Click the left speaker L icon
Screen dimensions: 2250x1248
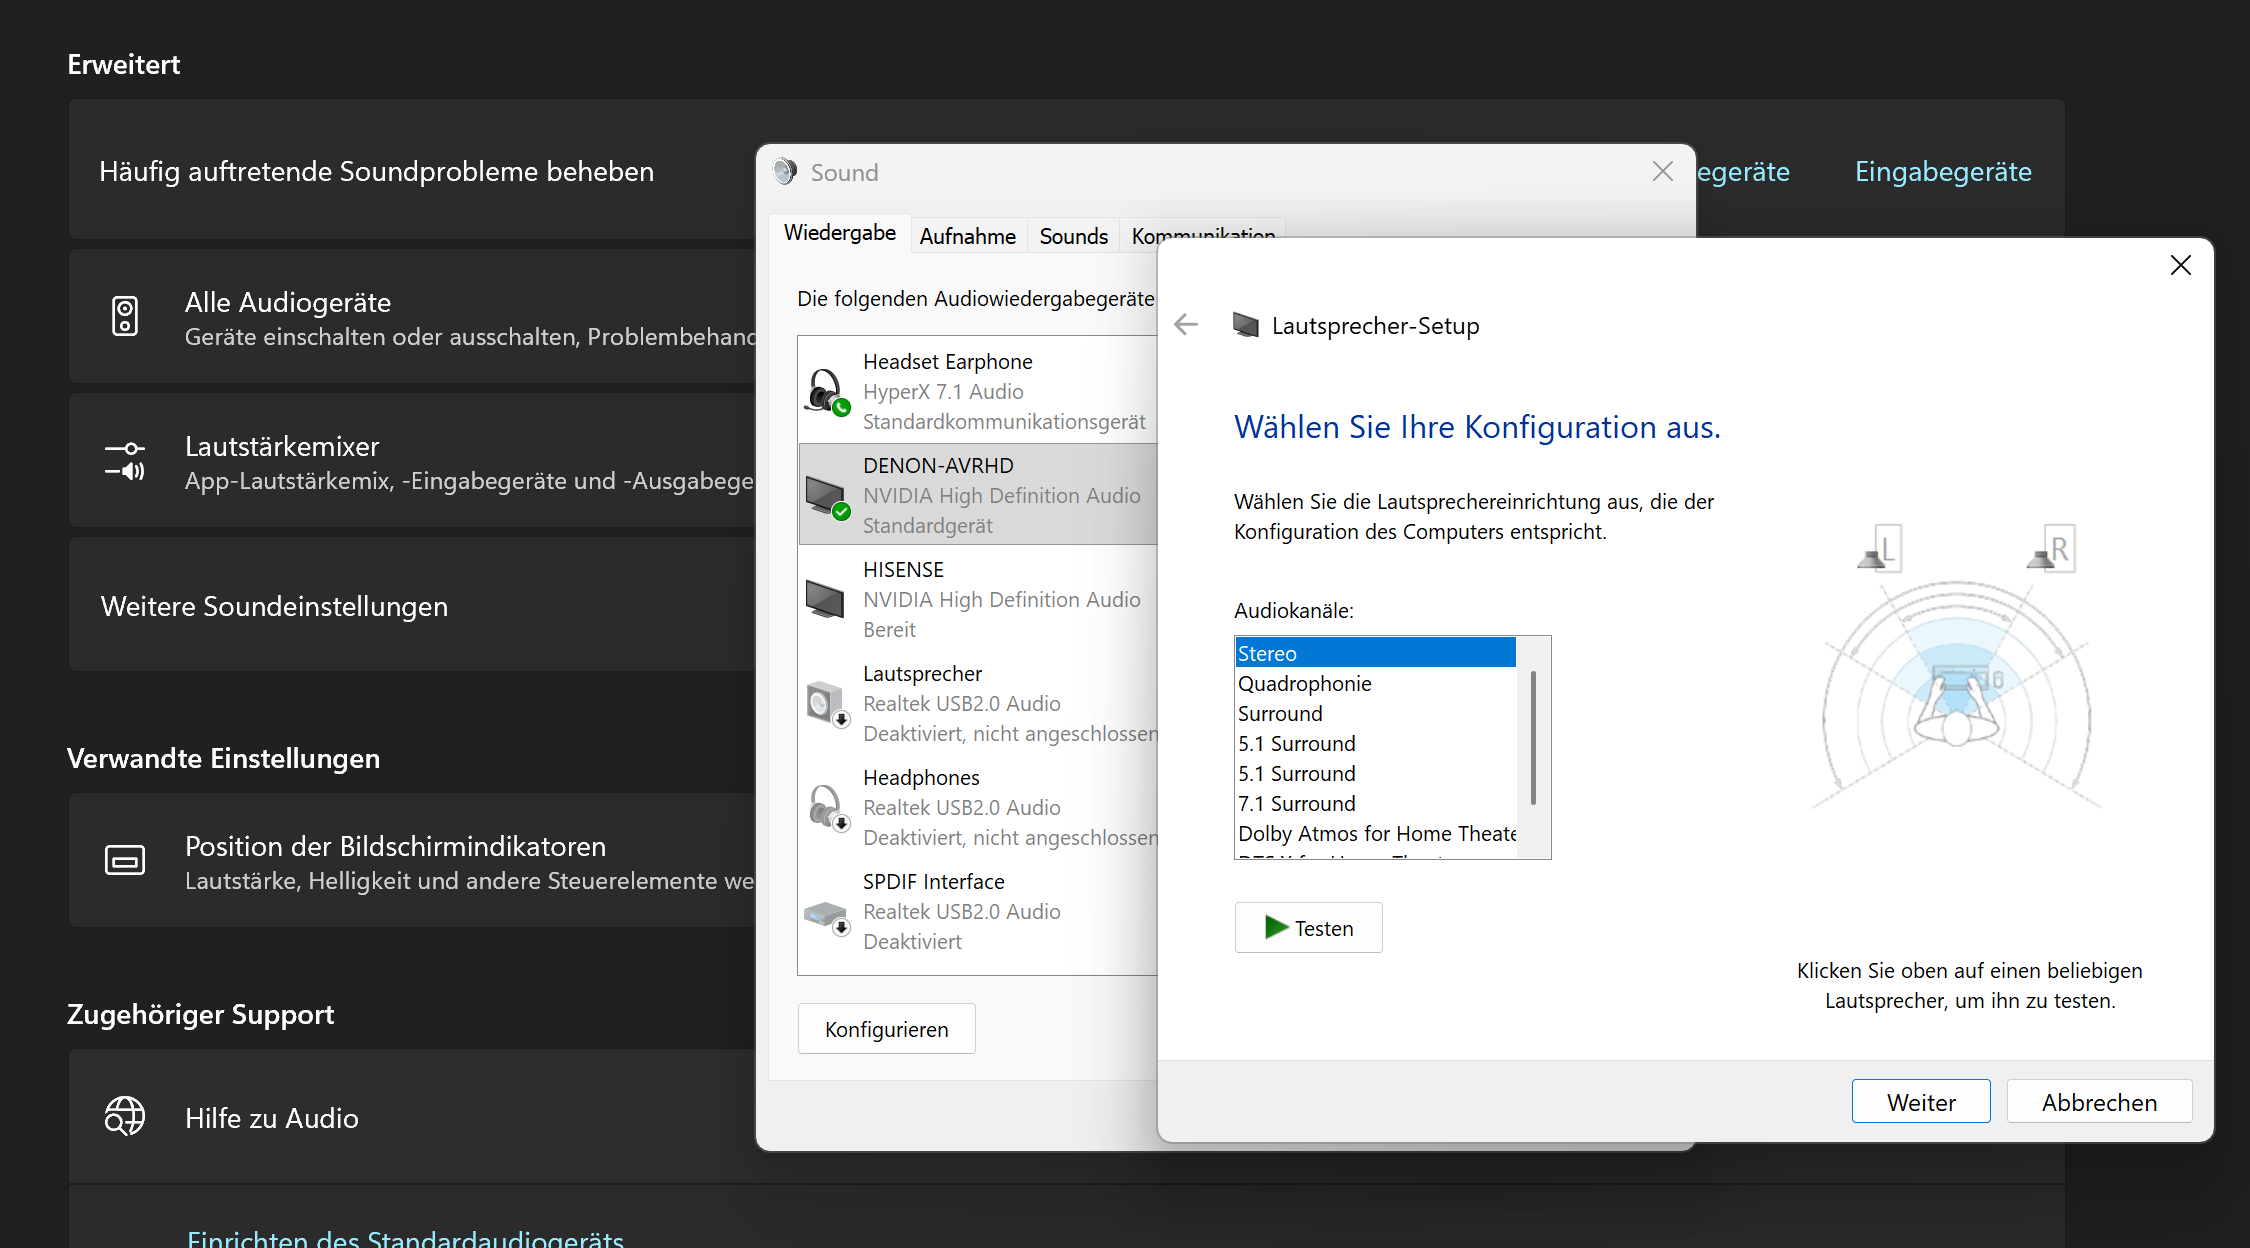pos(1879,550)
